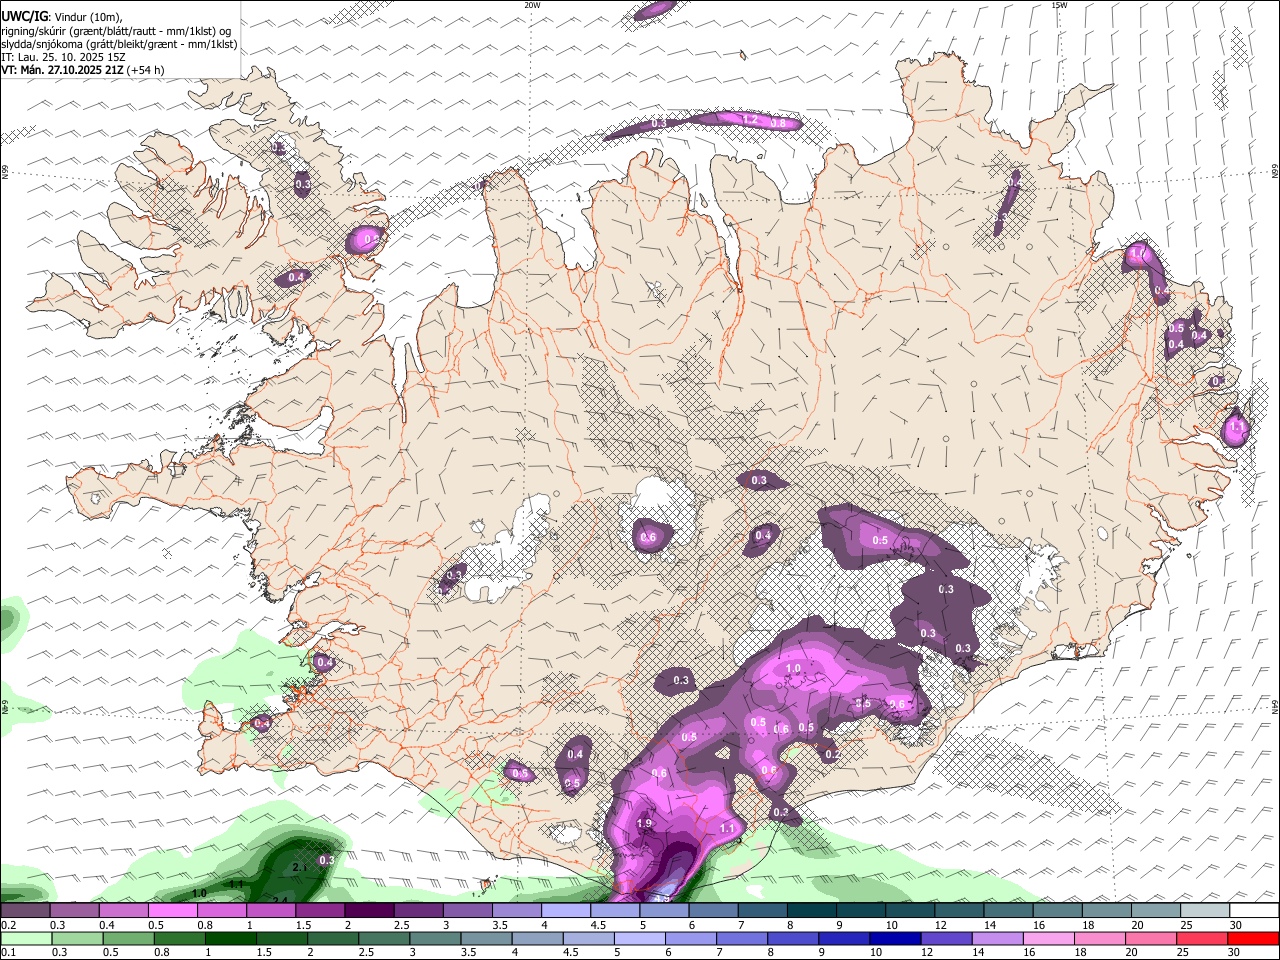The image size is (1280, 960).
Task: Click the '15W' longitude label
Action: [x=1059, y=5]
